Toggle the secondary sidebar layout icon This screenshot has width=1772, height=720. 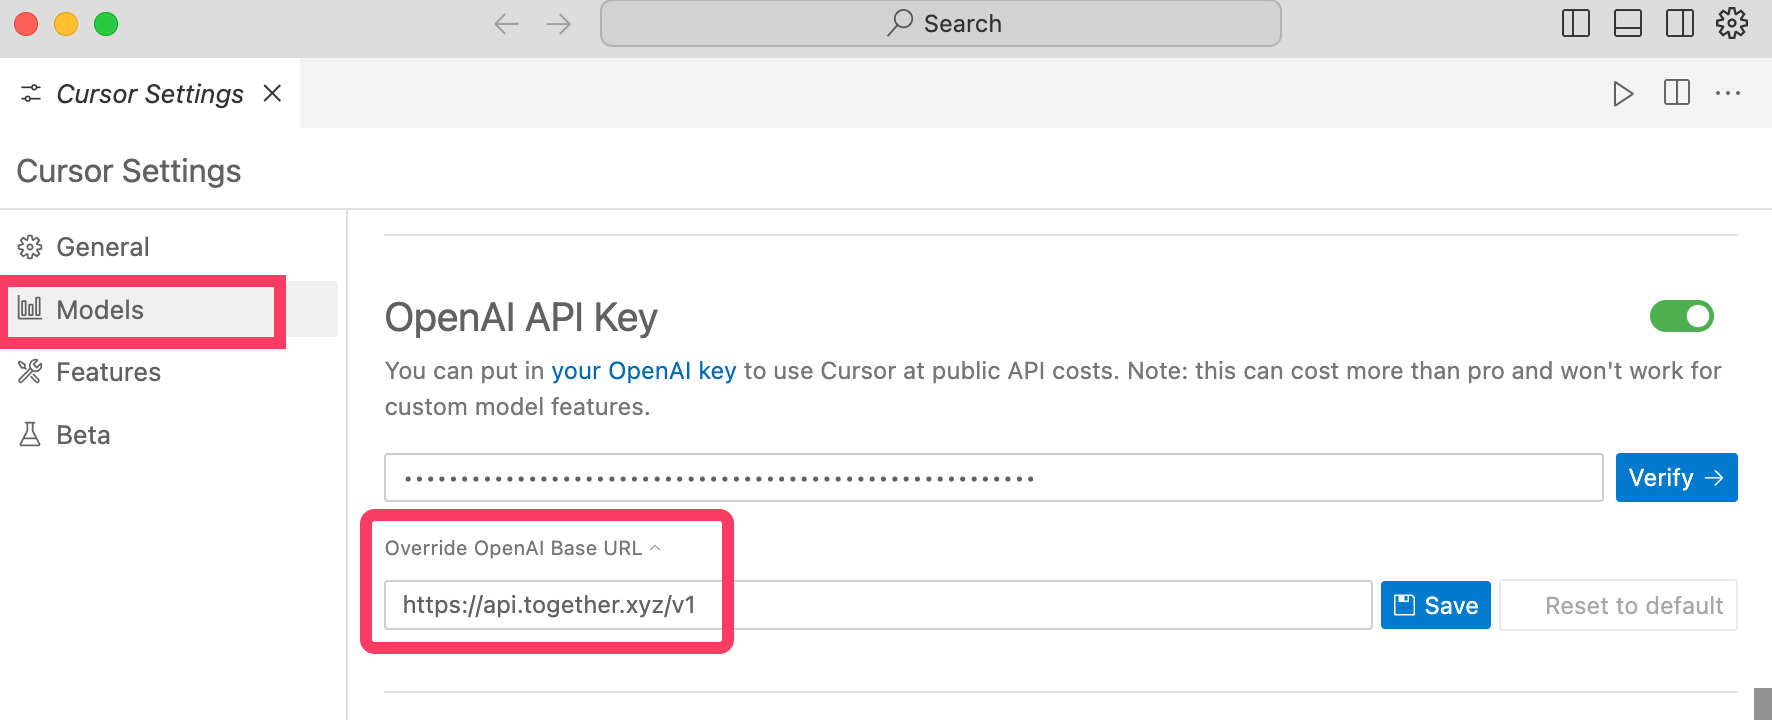[x=1680, y=23]
